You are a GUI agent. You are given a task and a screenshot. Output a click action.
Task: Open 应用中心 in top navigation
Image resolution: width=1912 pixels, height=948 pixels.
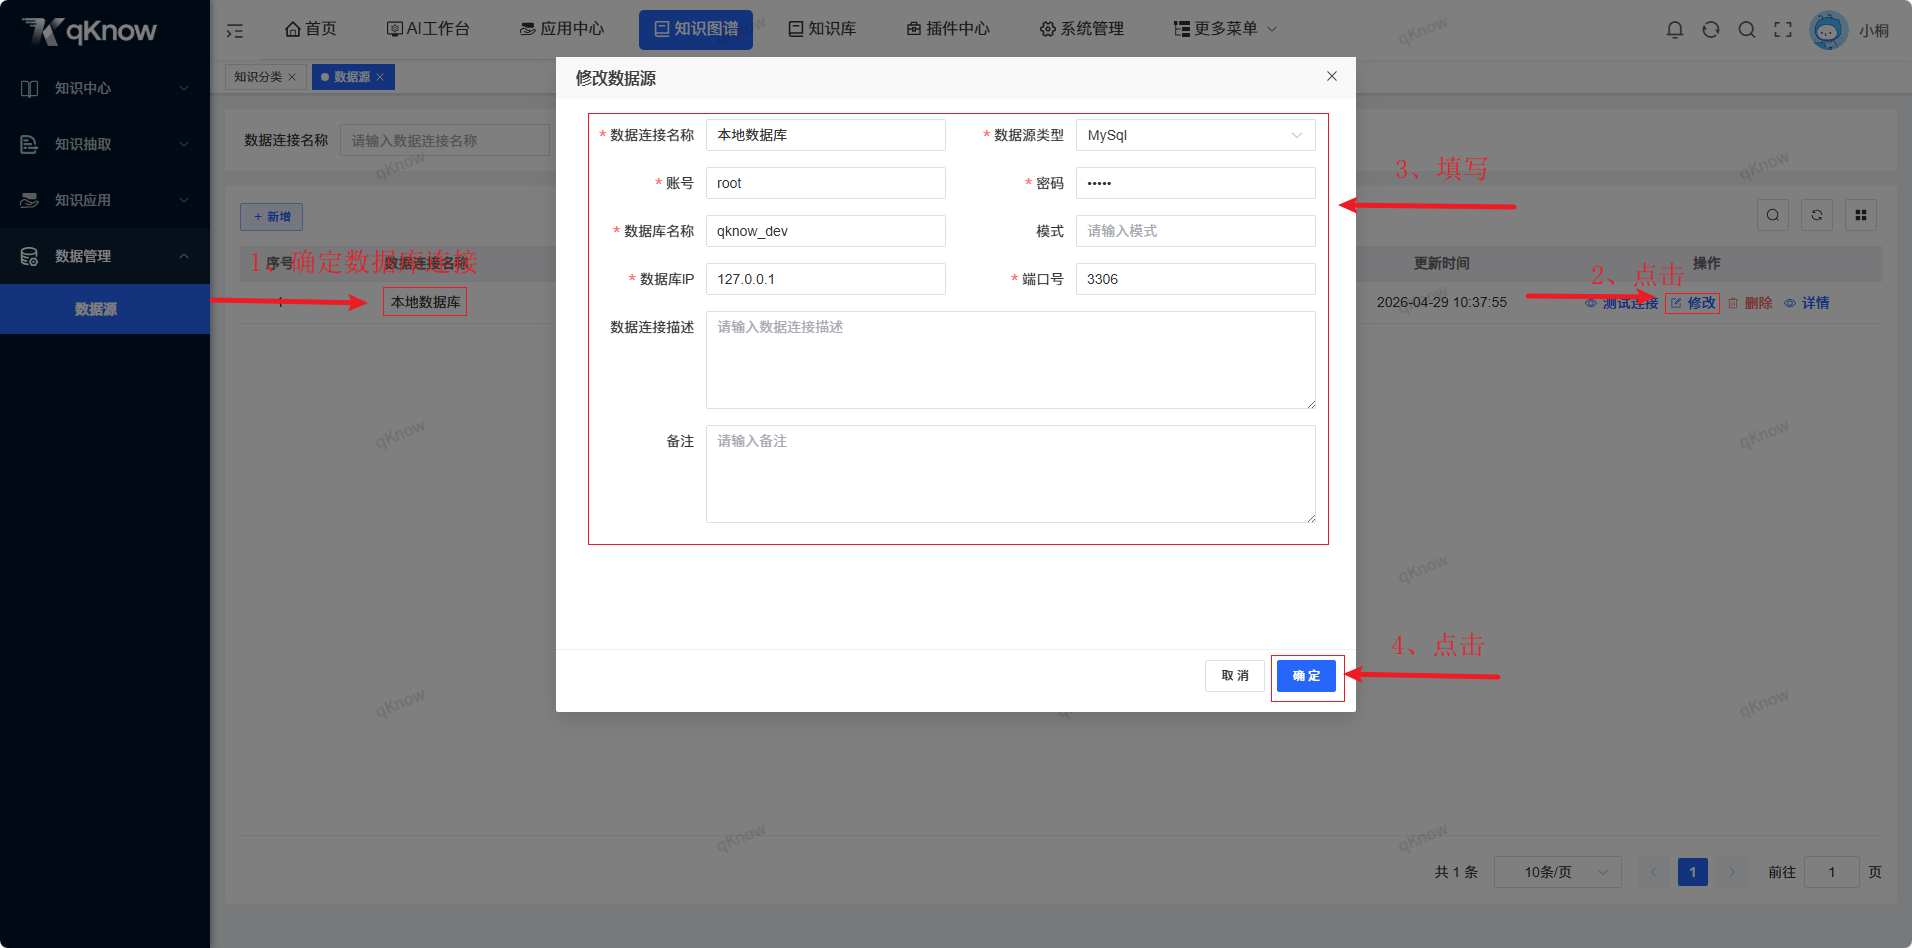[562, 29]
